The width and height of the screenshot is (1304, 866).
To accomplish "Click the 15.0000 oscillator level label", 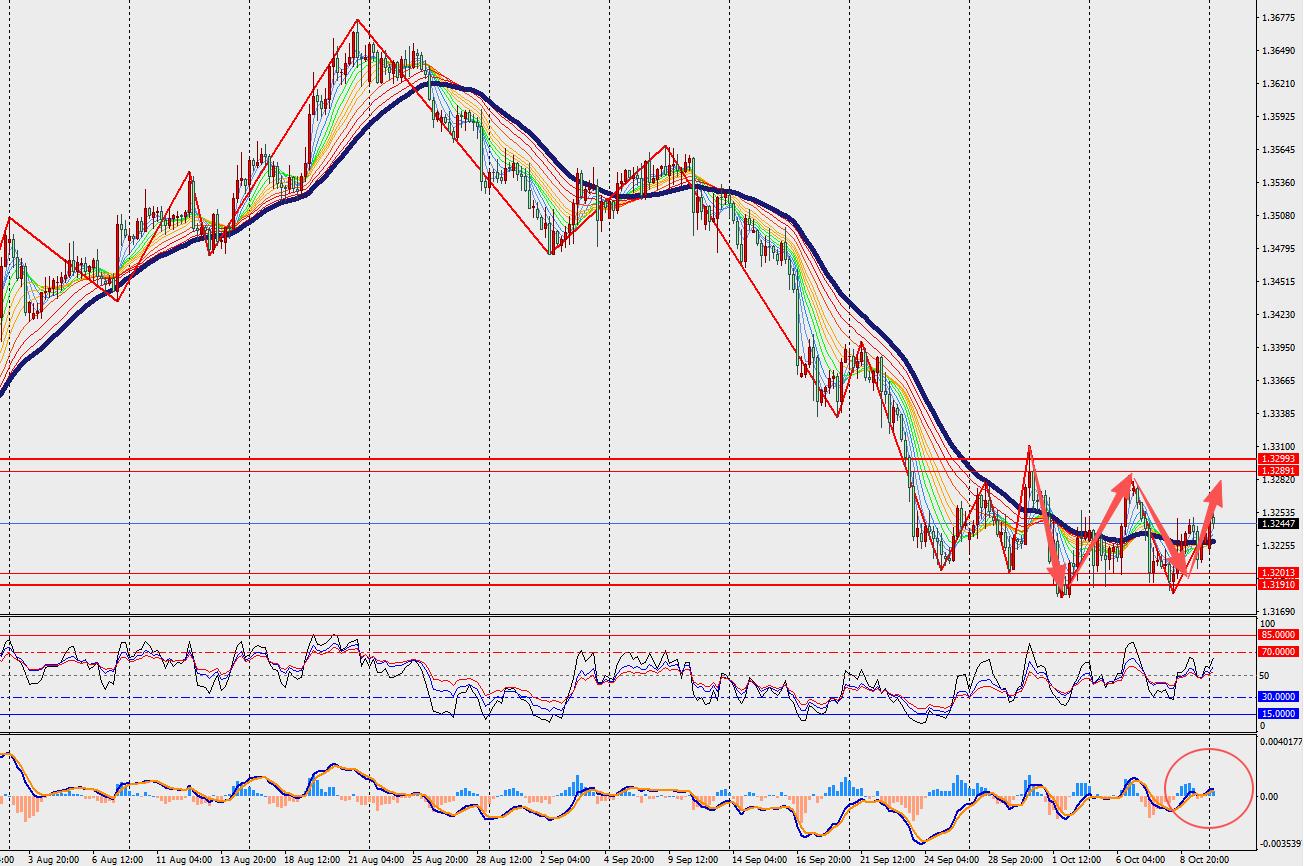I will (1278, 714).
